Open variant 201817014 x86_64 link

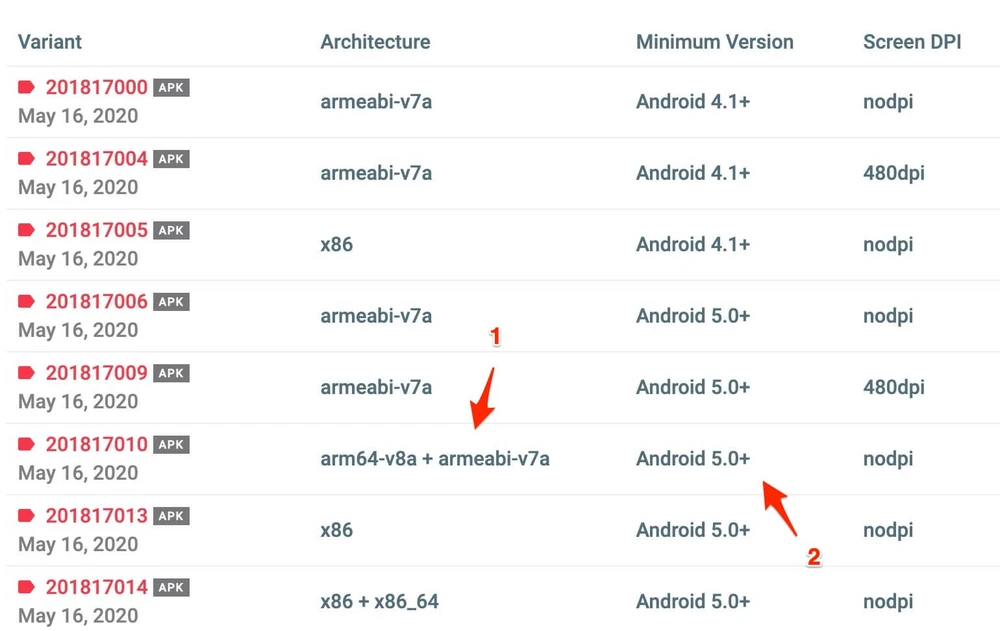(x=96, y=587)
